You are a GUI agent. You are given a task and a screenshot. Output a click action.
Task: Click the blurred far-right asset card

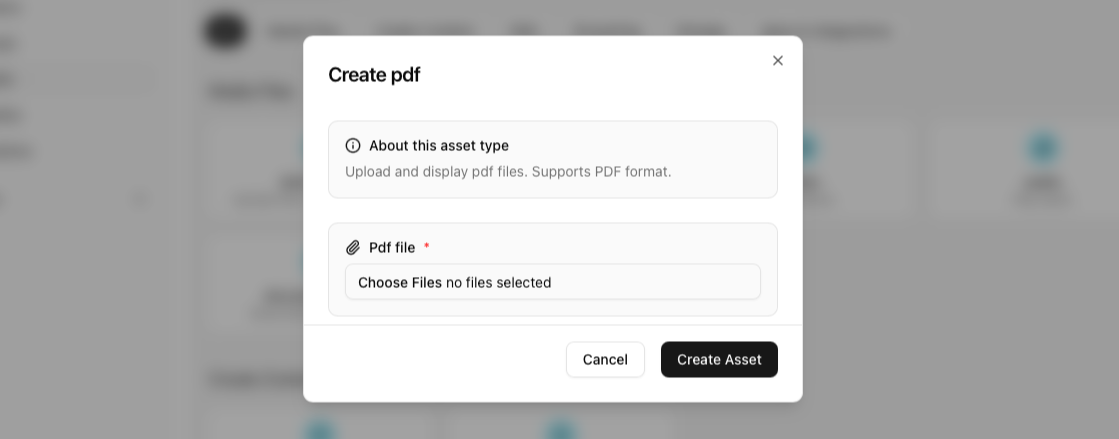[x=1025, y=170]
